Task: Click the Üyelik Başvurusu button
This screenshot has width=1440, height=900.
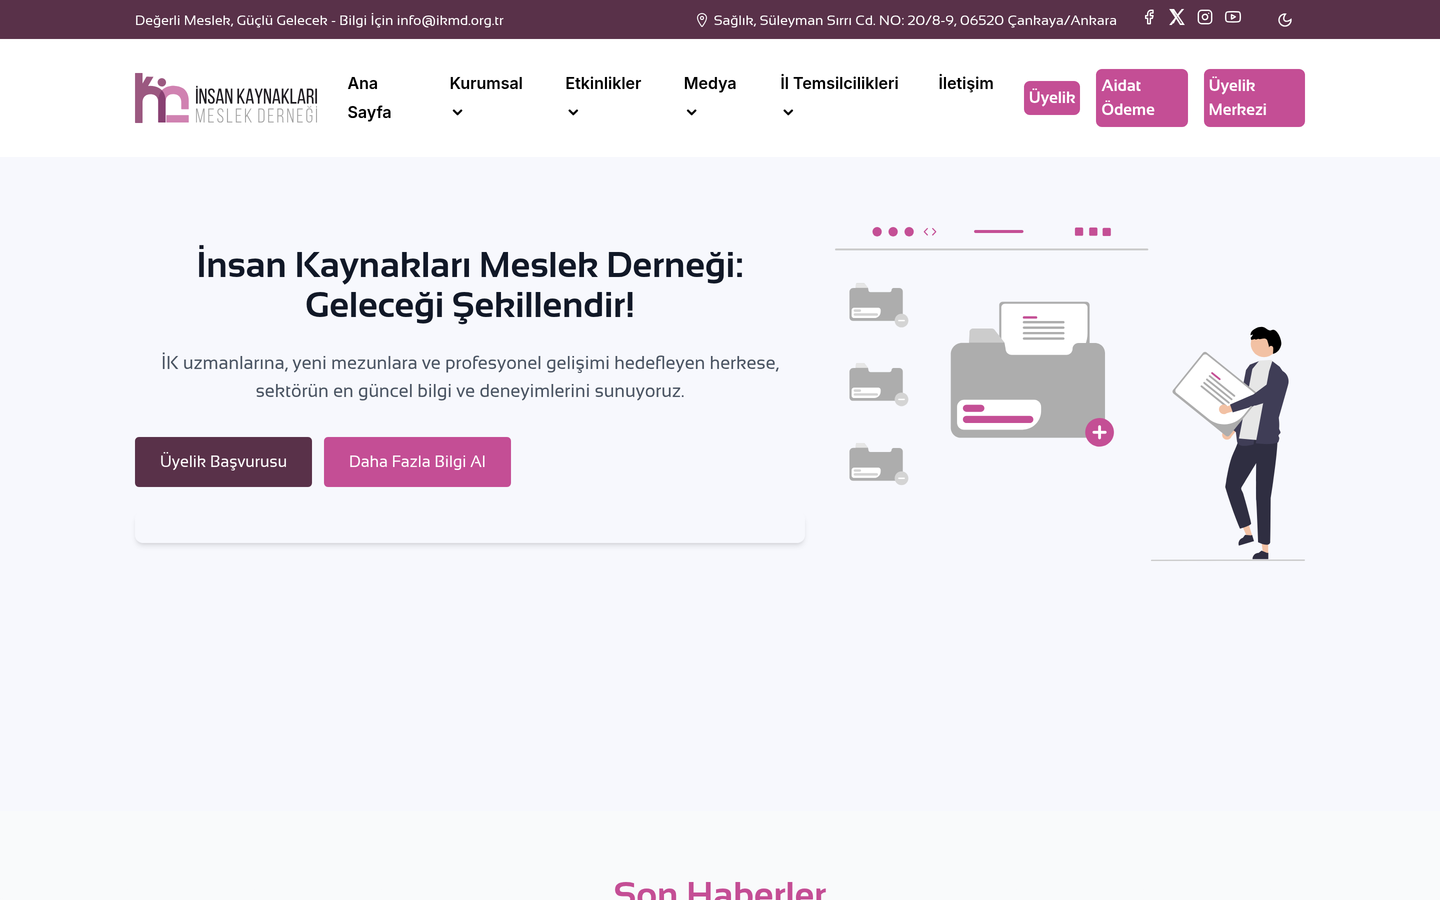Action: point(223,462)
